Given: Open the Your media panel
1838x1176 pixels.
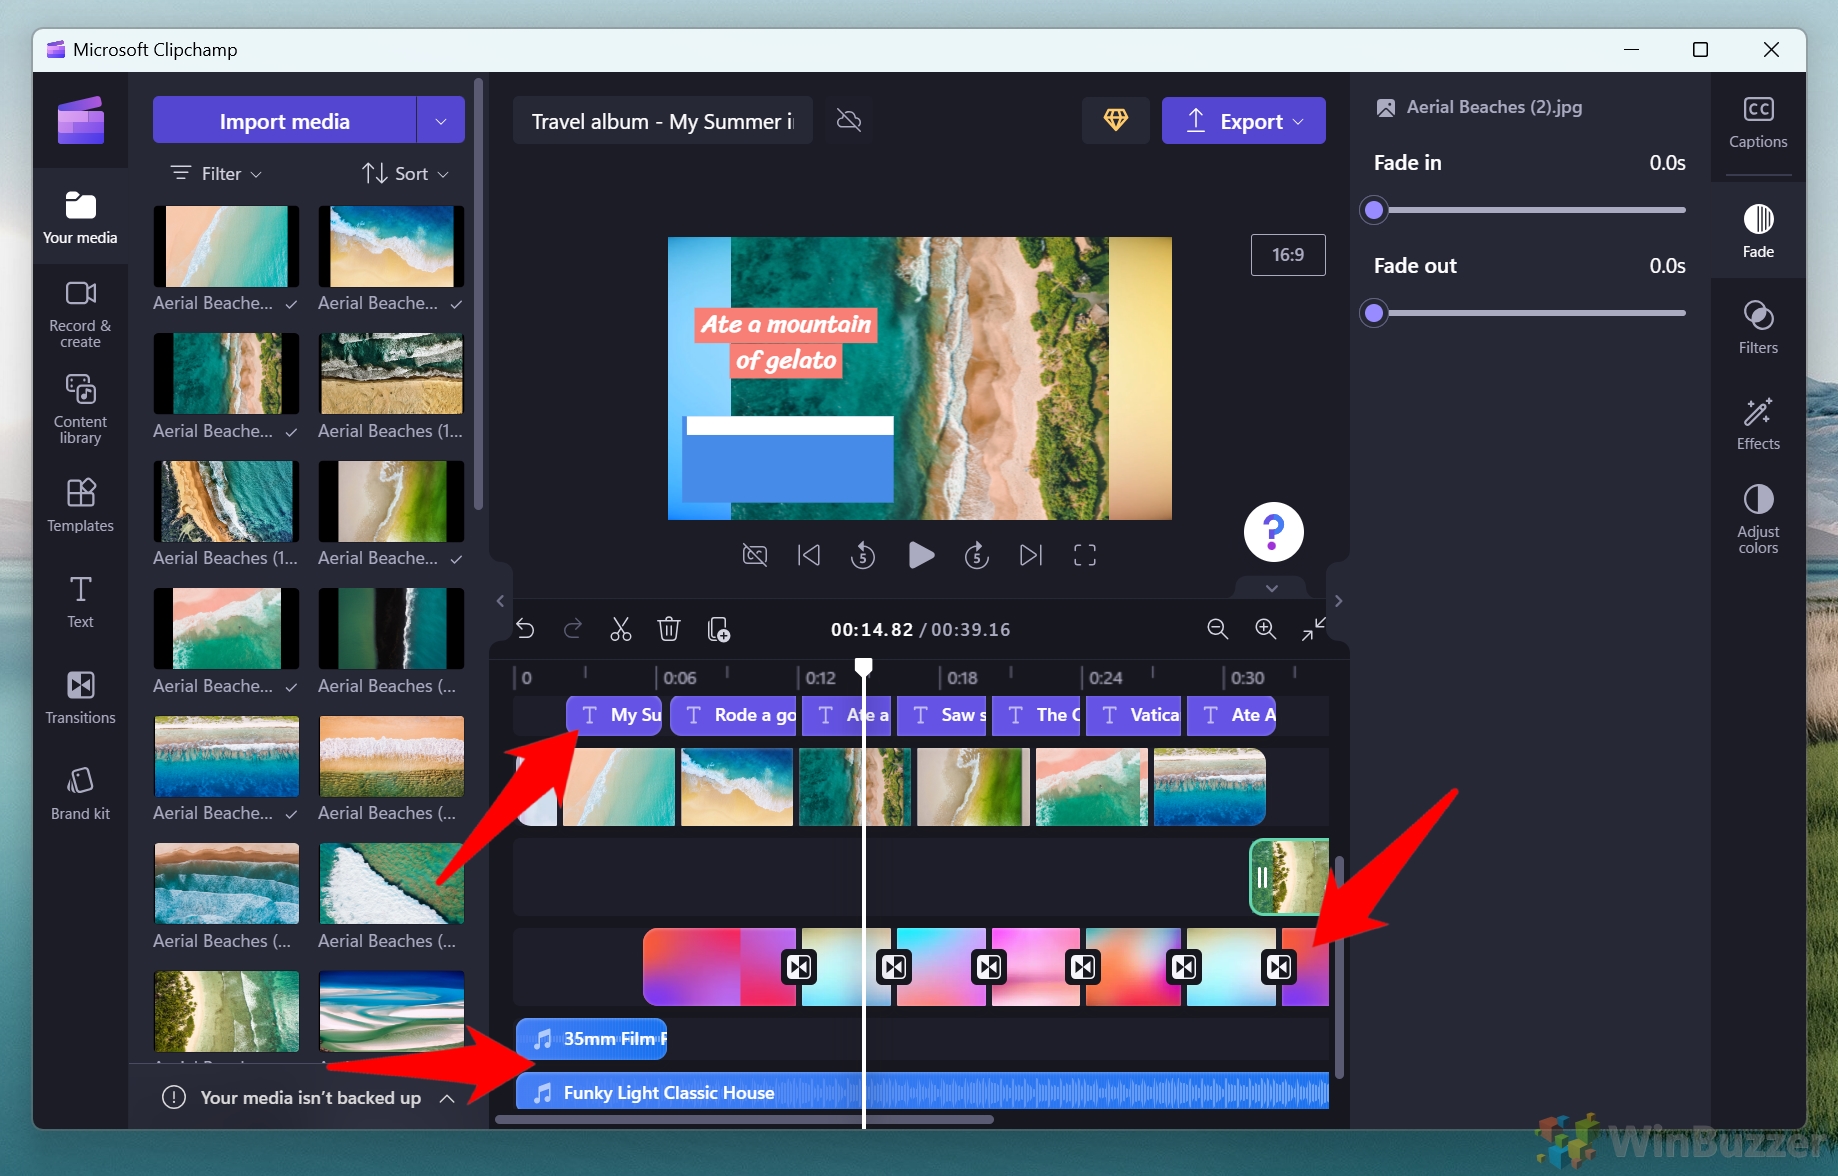Looking at the screenshot, I should tap(80, 217).
